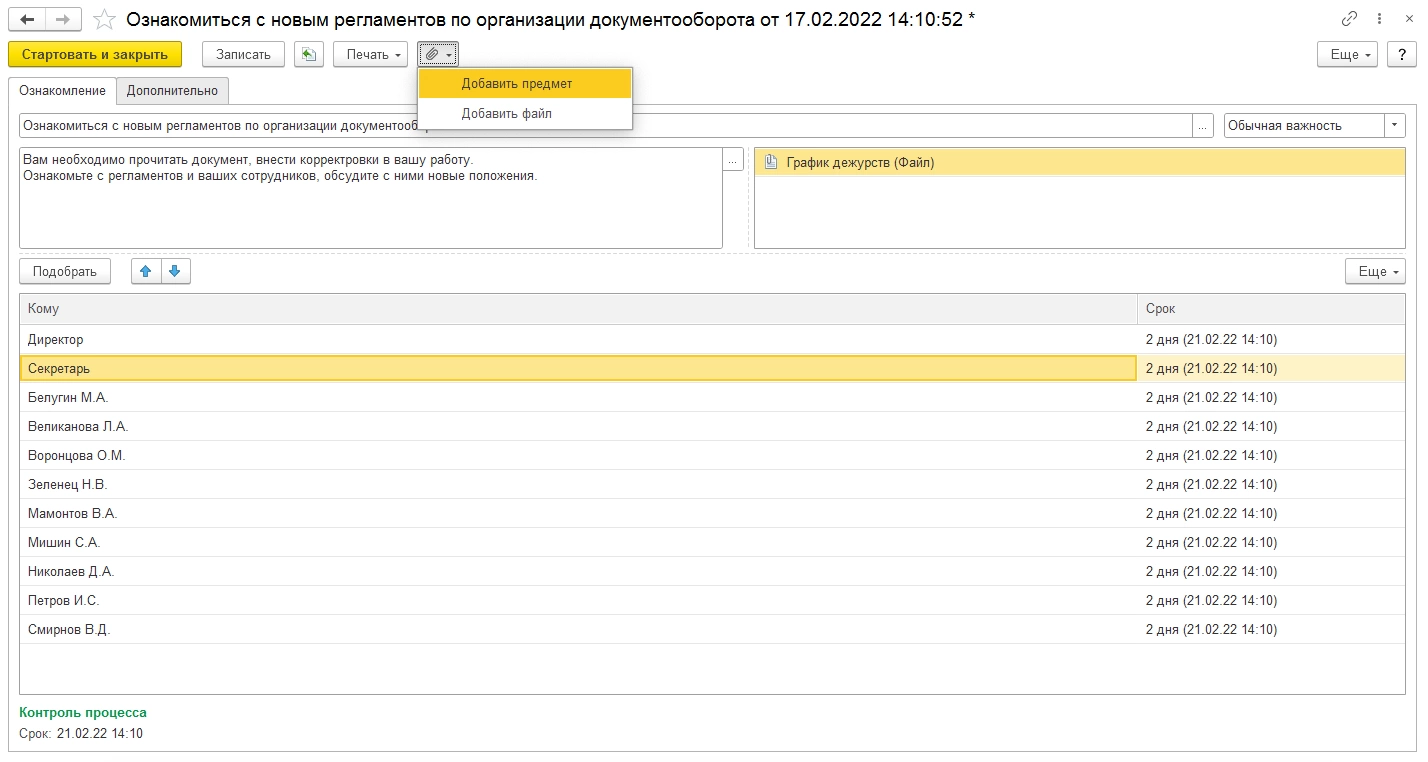Go forward with the right arrow button

[x=63, y=19]
